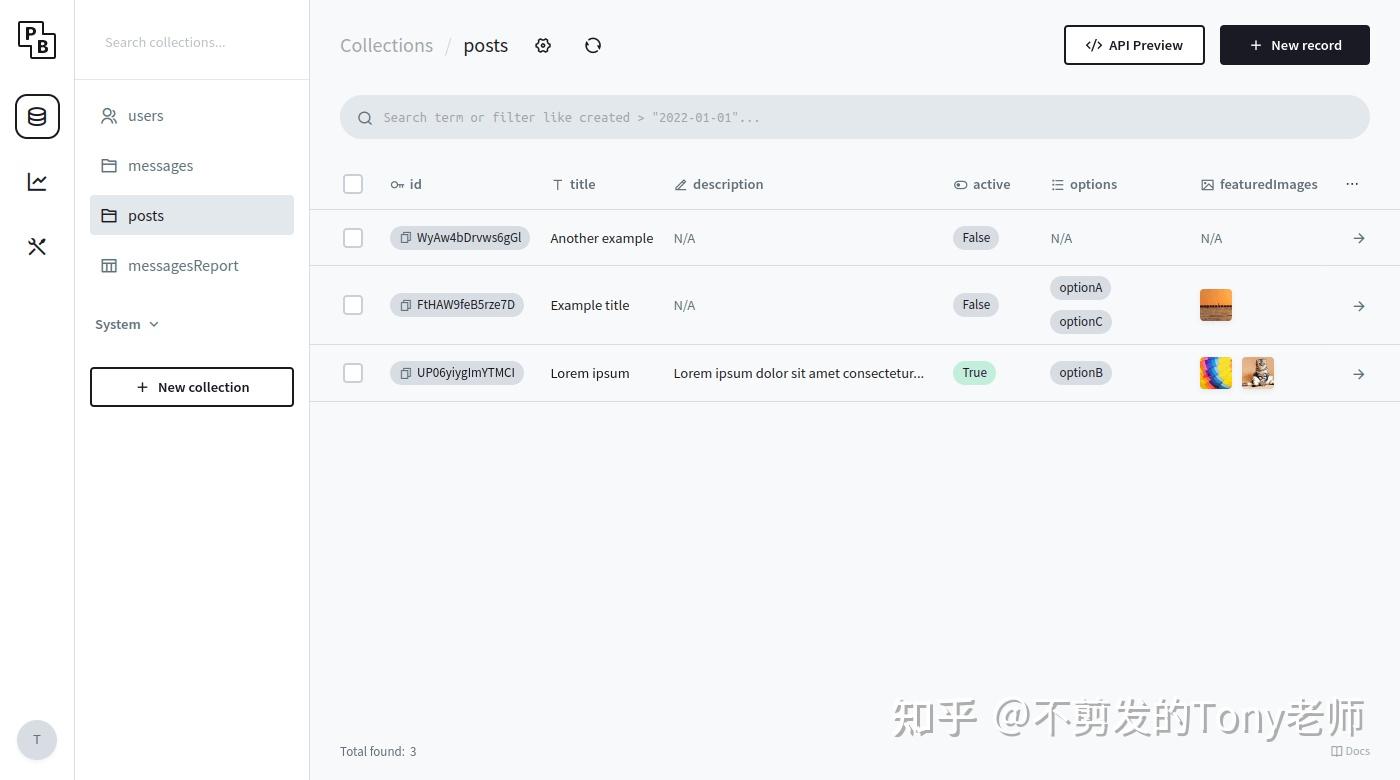The width and height of the screenshot is (1400, 780).
Task: Refresh the records list with the refresh icon
Action: click(593, 45)
